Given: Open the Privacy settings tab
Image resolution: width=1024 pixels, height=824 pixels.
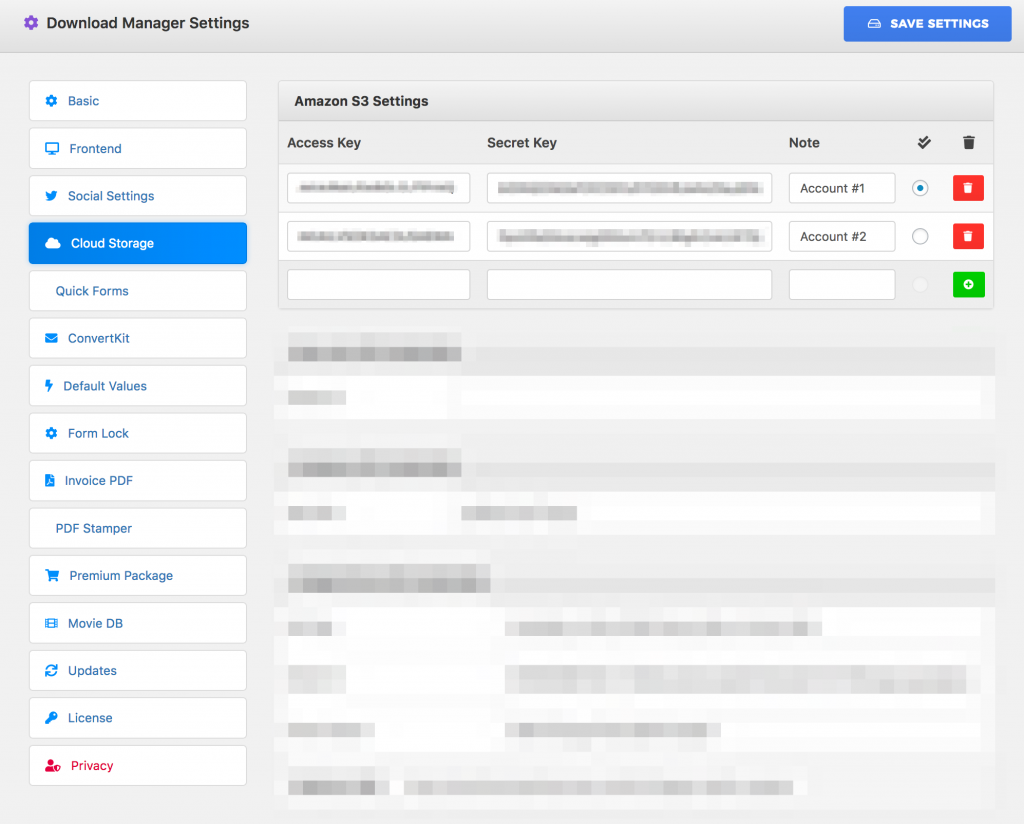Looking at the screenshot, I should pyautogui.click(x=91, y=765).
